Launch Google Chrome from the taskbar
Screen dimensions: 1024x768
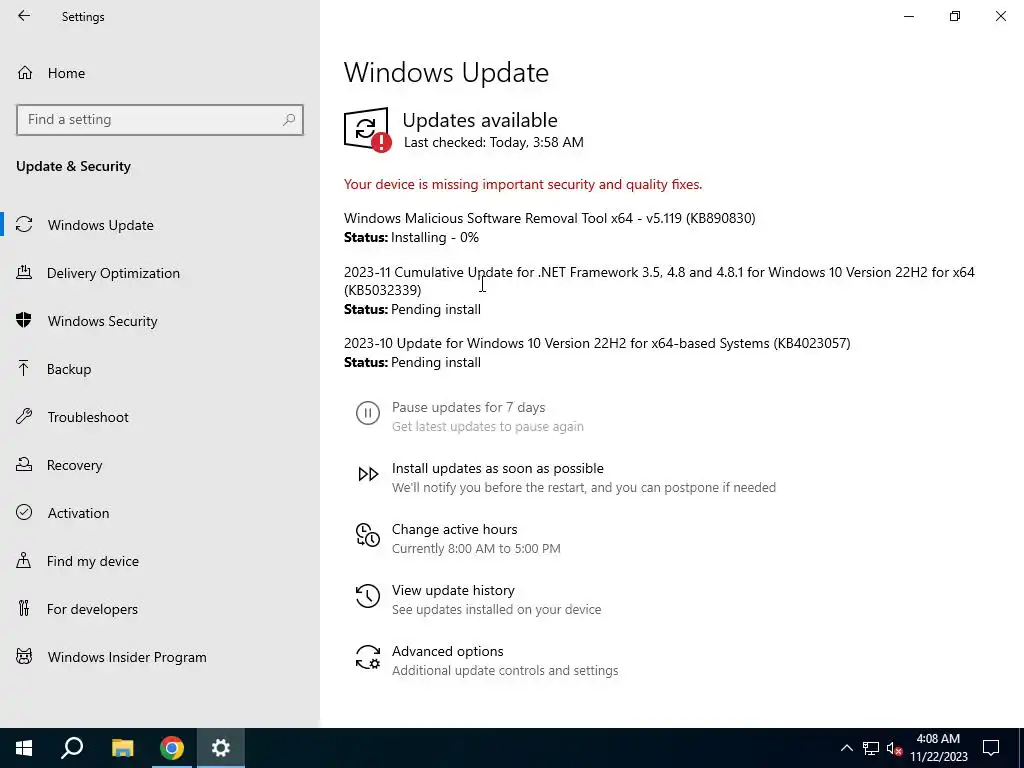coord(172,748)
